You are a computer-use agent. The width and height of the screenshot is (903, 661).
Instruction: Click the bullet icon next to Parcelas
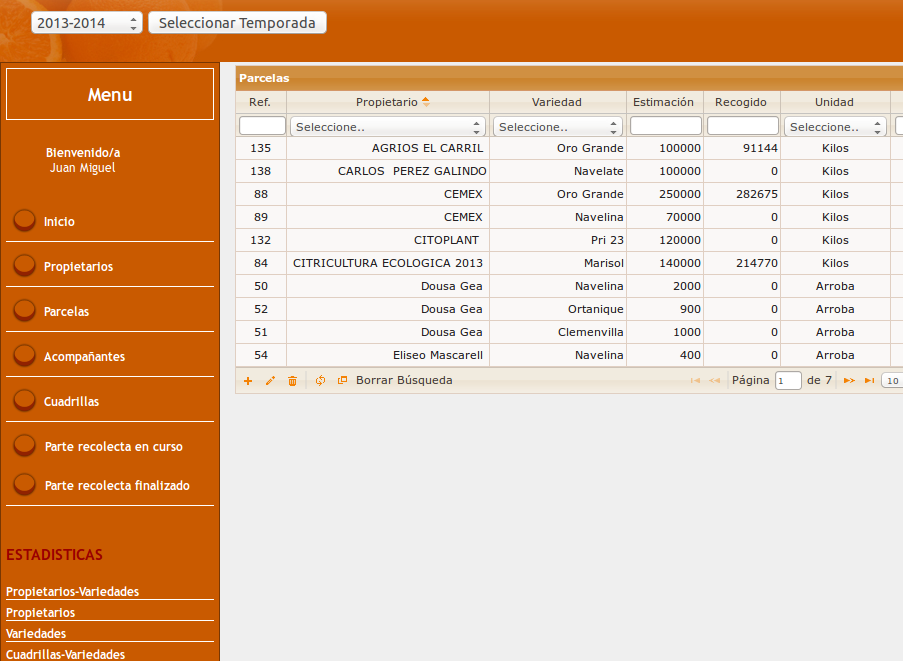coord(24,310)
